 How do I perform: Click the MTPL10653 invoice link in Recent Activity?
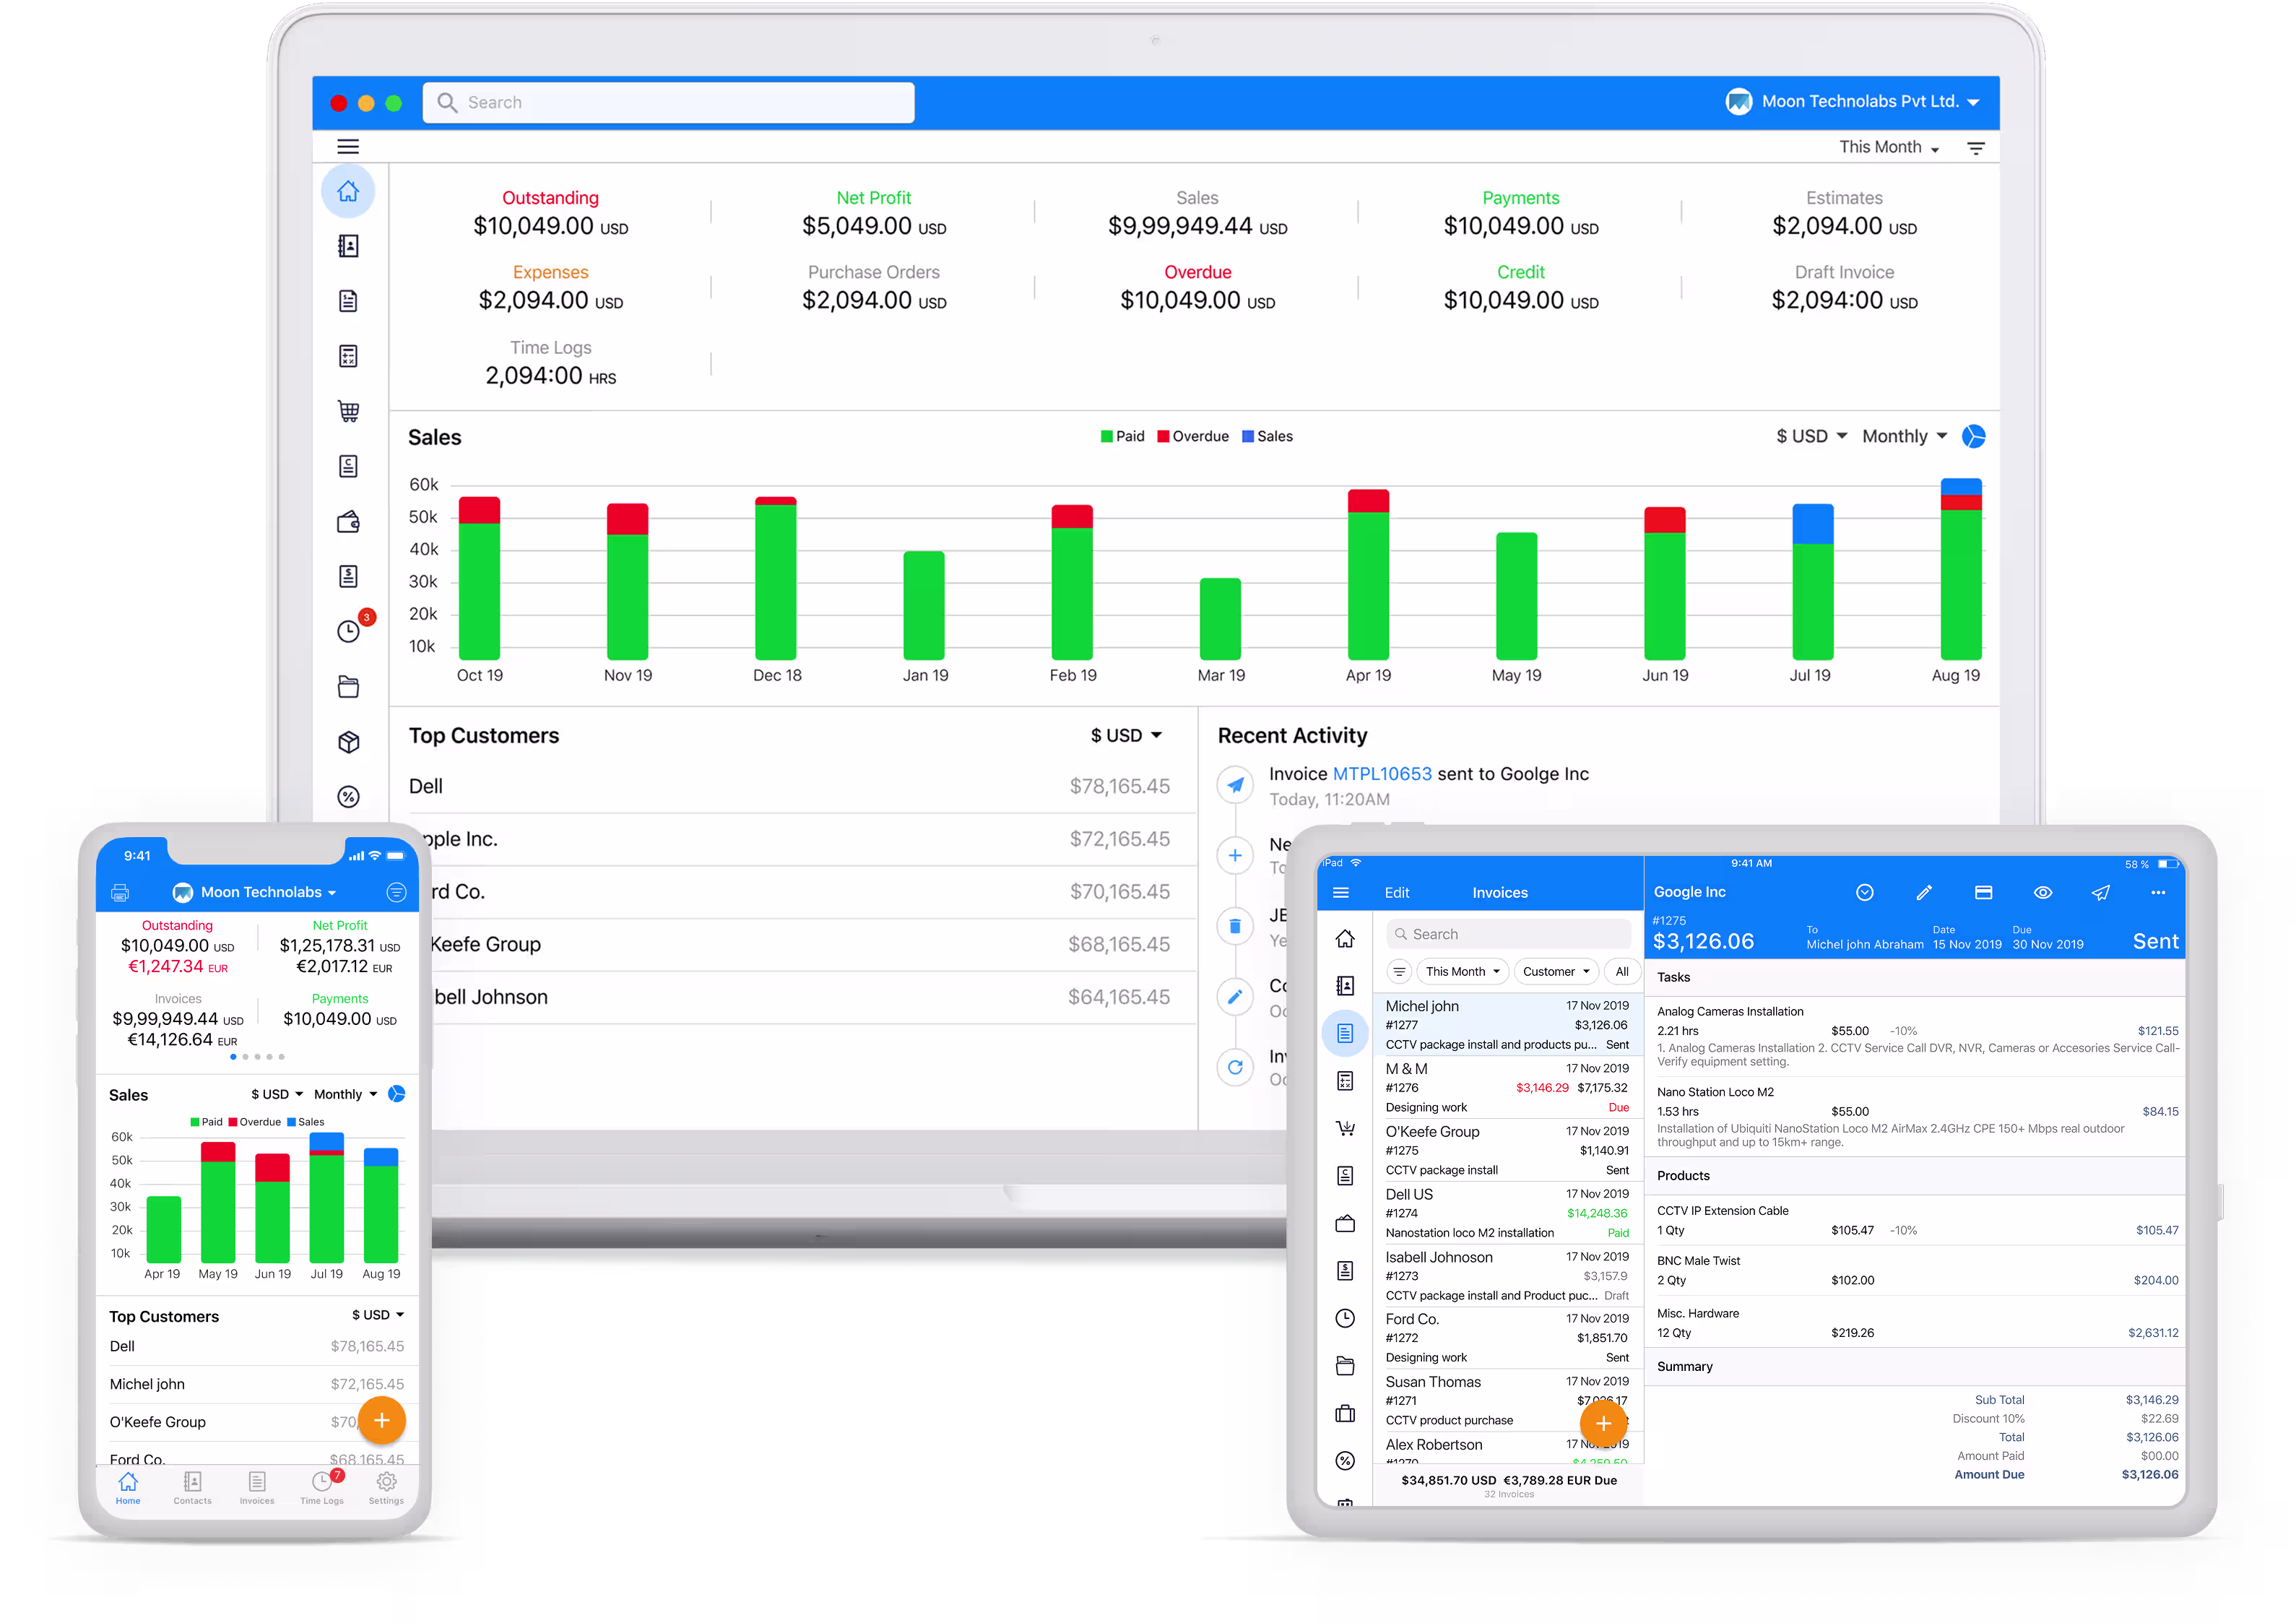1382,774
